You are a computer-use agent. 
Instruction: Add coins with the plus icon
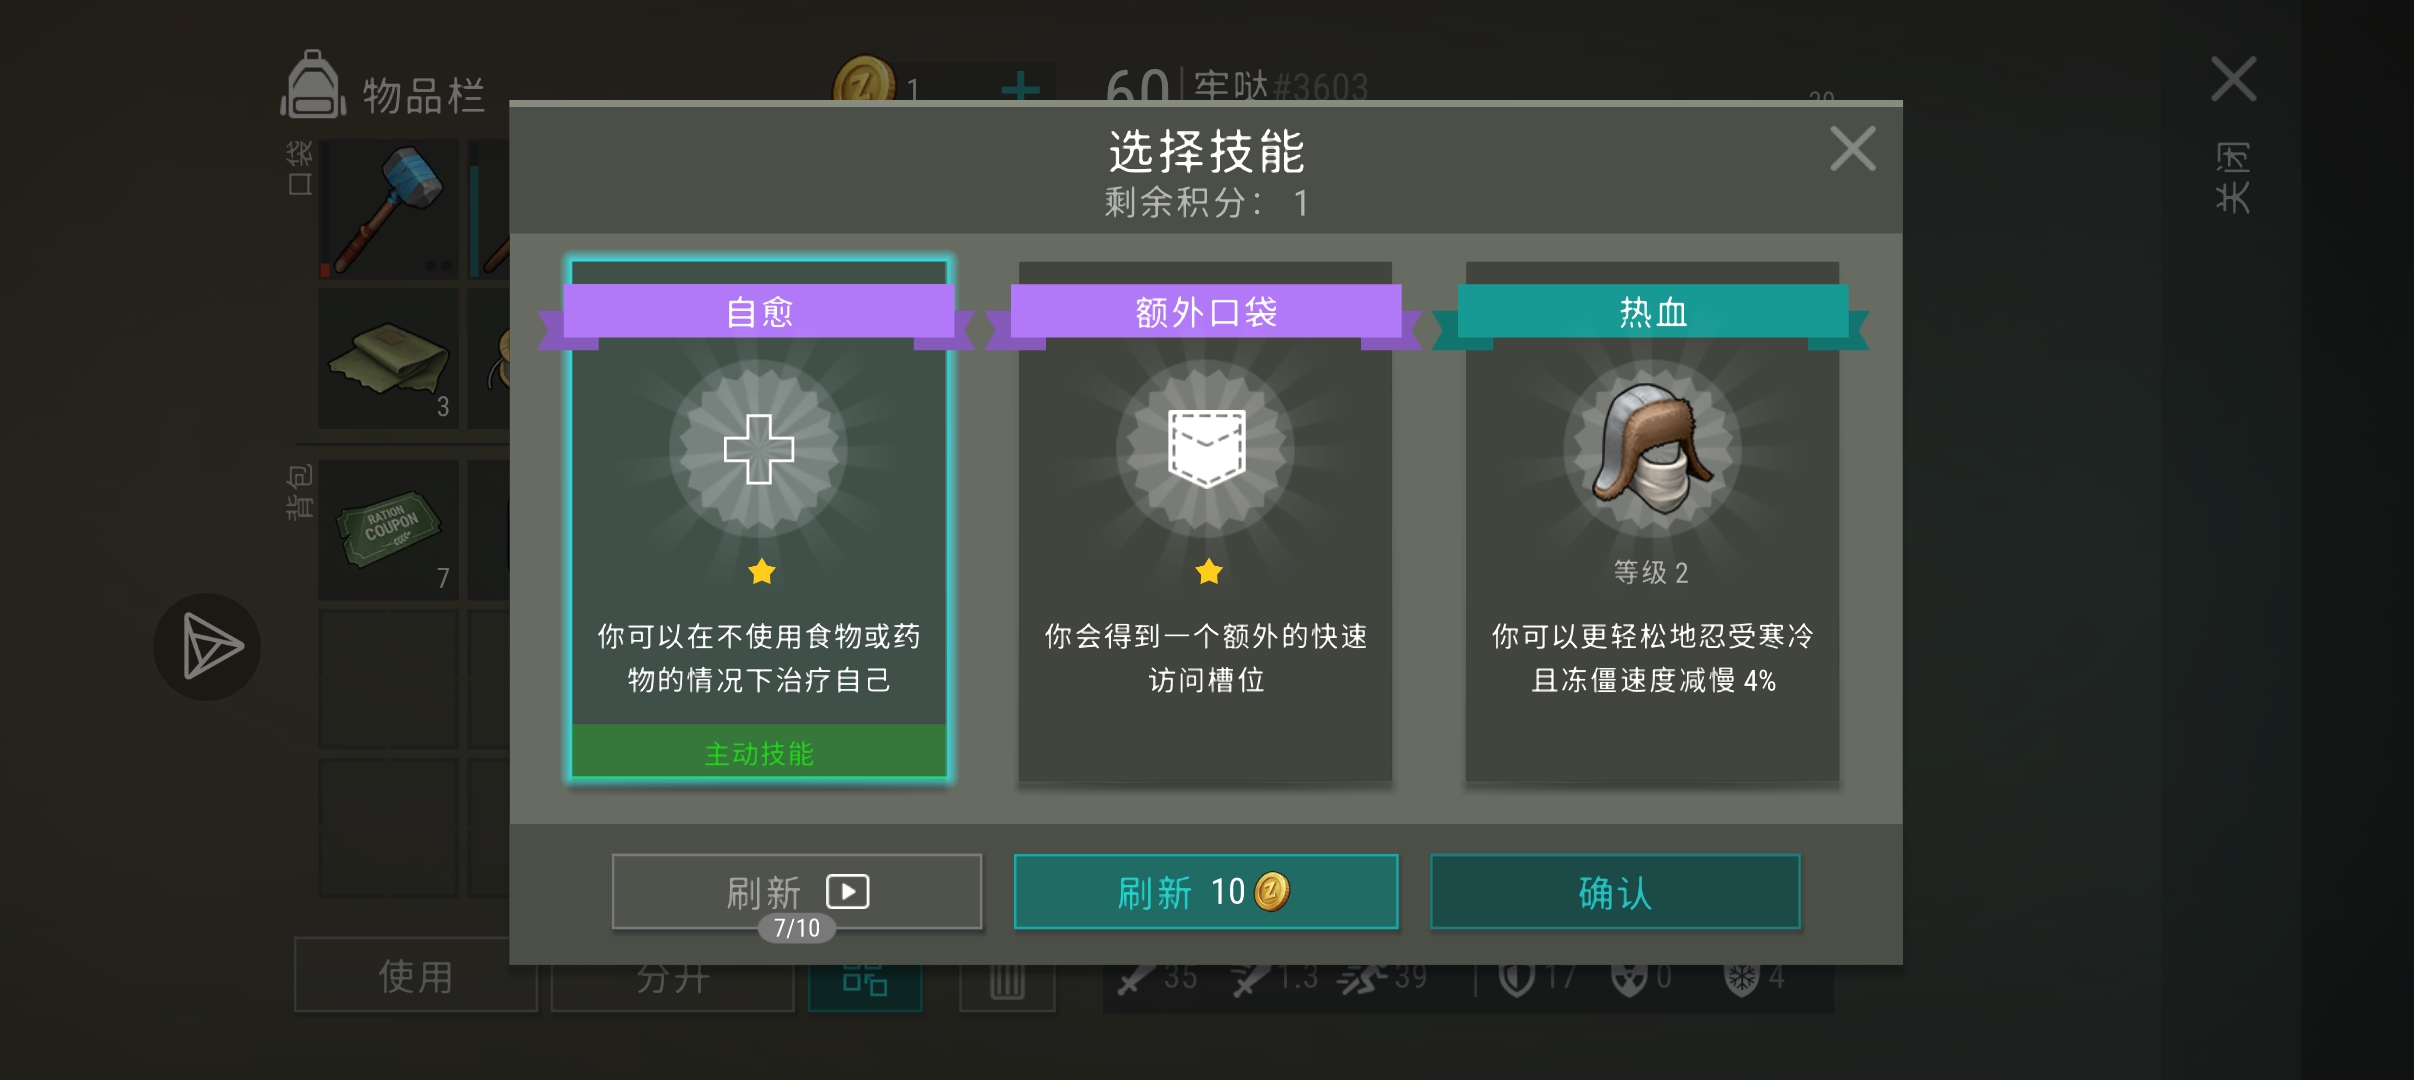point(1020,88)
